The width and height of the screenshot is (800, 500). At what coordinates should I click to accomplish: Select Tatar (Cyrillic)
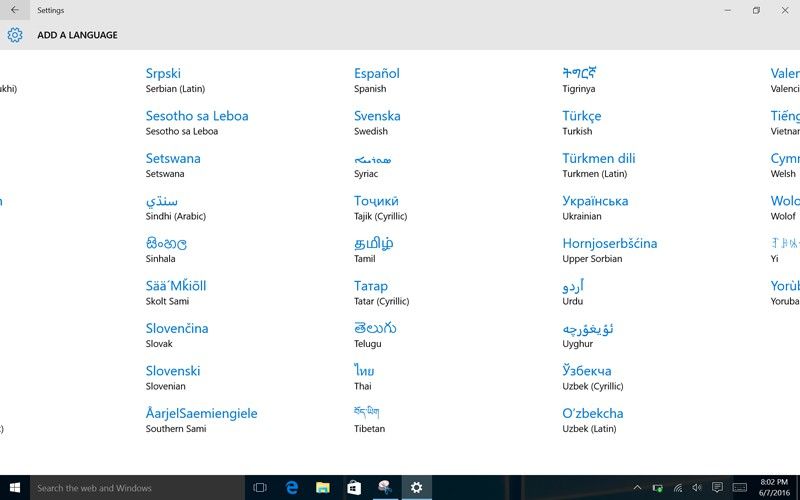tap(382, 293)
